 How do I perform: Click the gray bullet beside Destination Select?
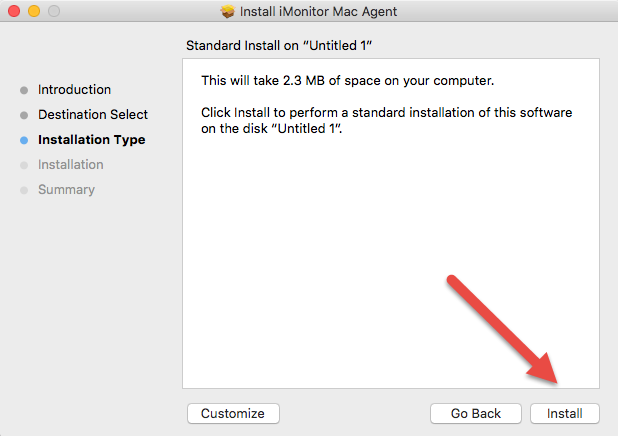(24, 115)
